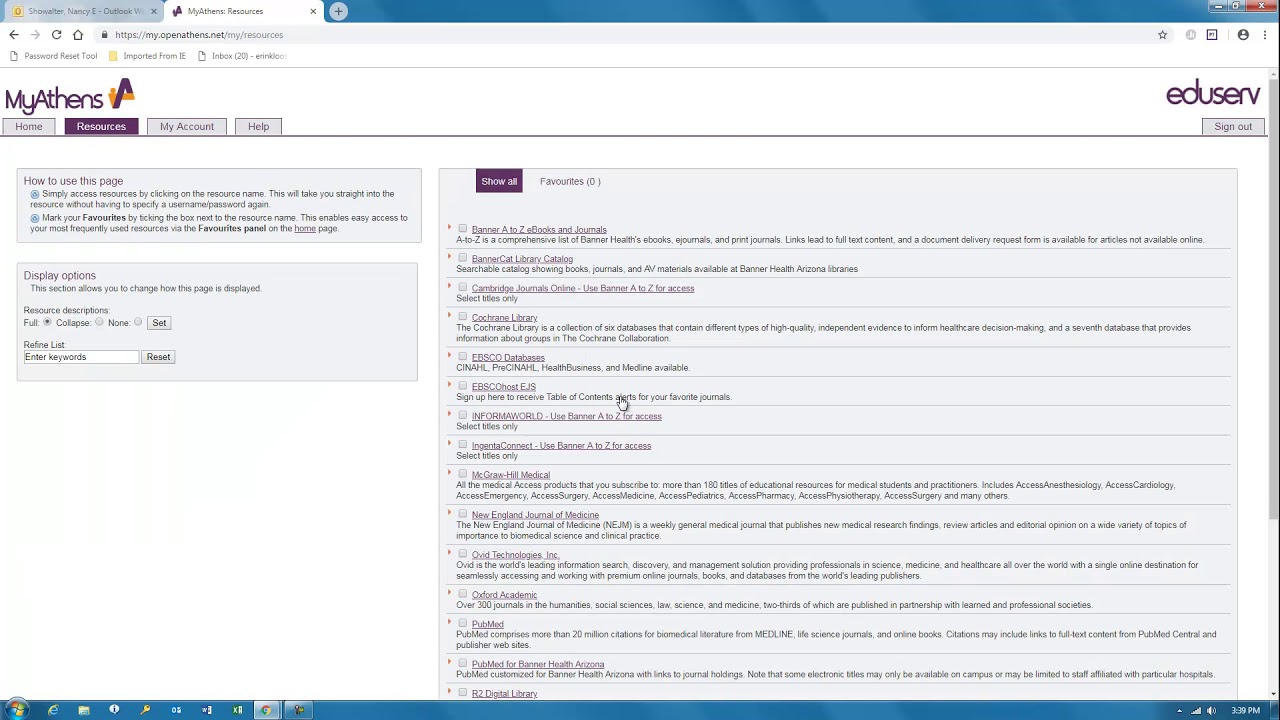1280x720 pixels.
Task: Open the Windows Start menu
Action: pos(18,710)
